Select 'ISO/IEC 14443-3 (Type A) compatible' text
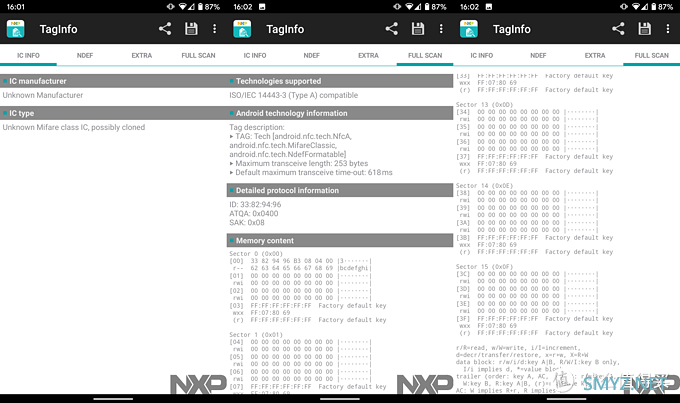Image resolution: width=680 pixels, height=403 pixels. click(x=294, y=95)
